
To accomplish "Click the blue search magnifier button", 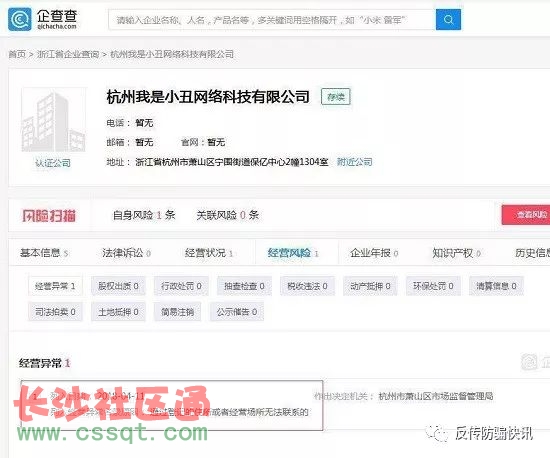I will (448, 20).
